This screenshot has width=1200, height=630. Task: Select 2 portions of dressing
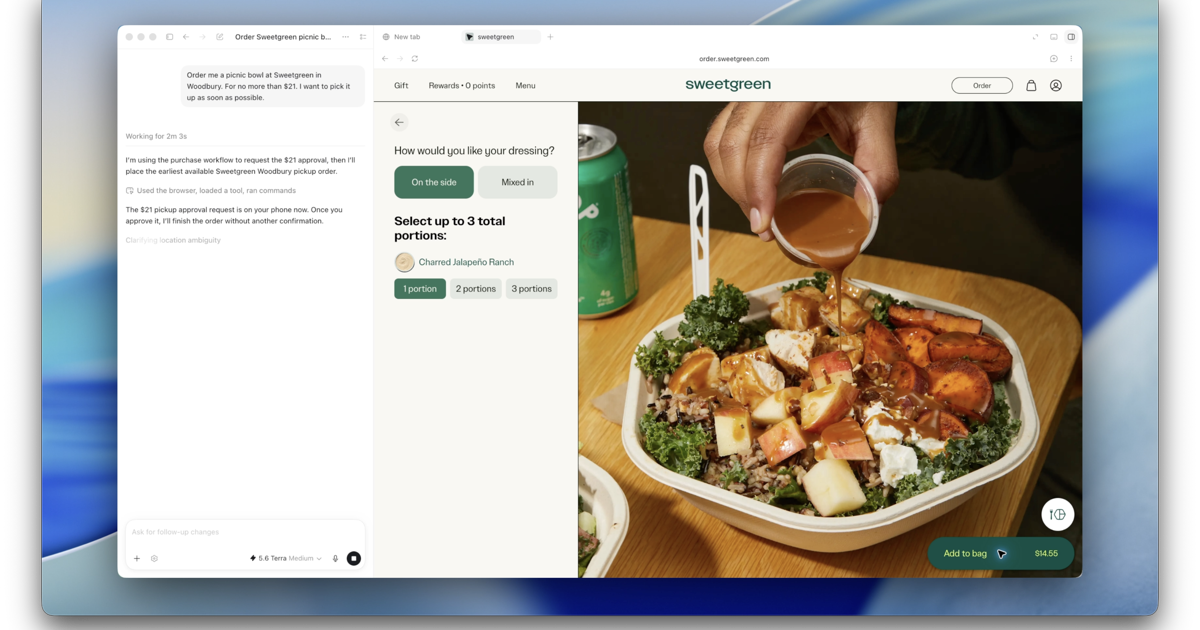coord(476,289)
